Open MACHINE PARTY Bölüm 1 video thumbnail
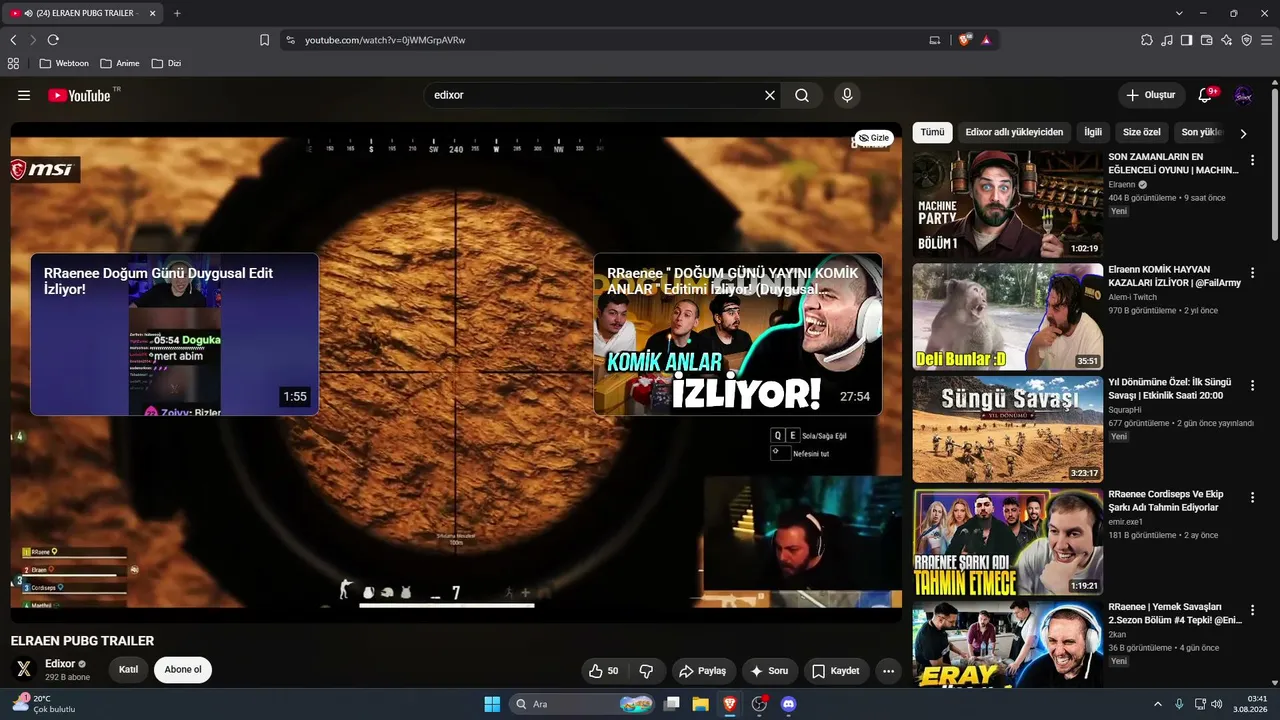 [x=1008, y=204]
